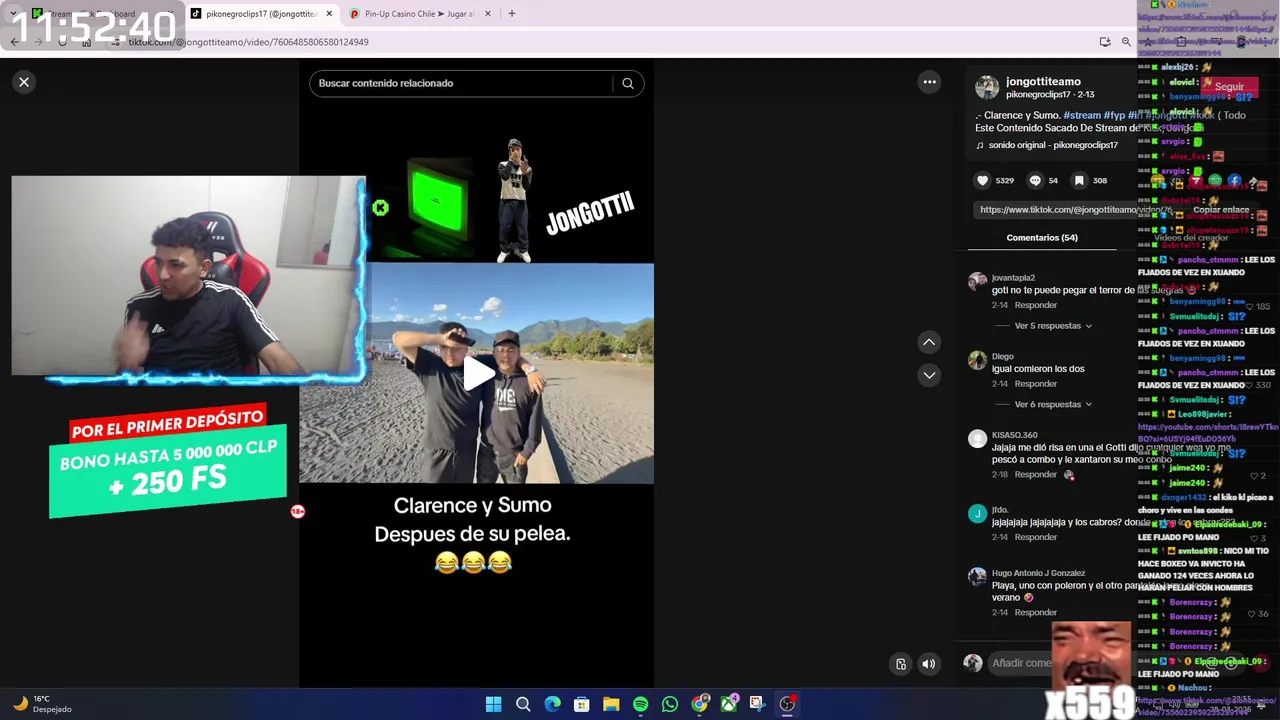Expand Ver 6 respuestas replies

[x=1053, y=404]
